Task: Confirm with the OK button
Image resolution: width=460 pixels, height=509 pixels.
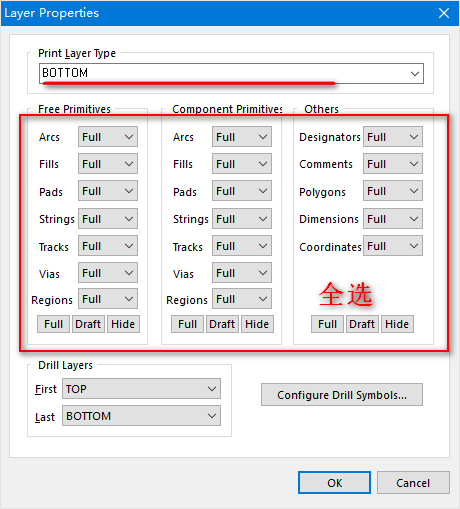Action: 334,483
